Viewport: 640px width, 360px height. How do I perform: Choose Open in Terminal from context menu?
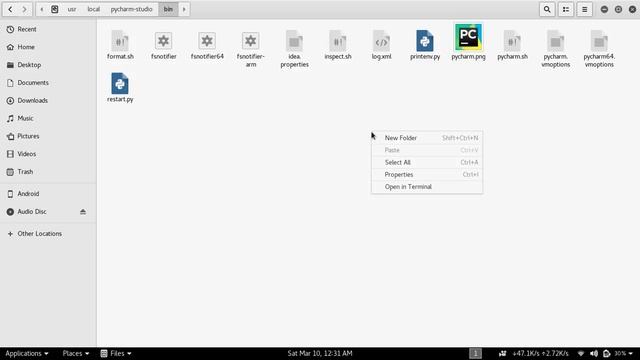[x=427, y=187]
